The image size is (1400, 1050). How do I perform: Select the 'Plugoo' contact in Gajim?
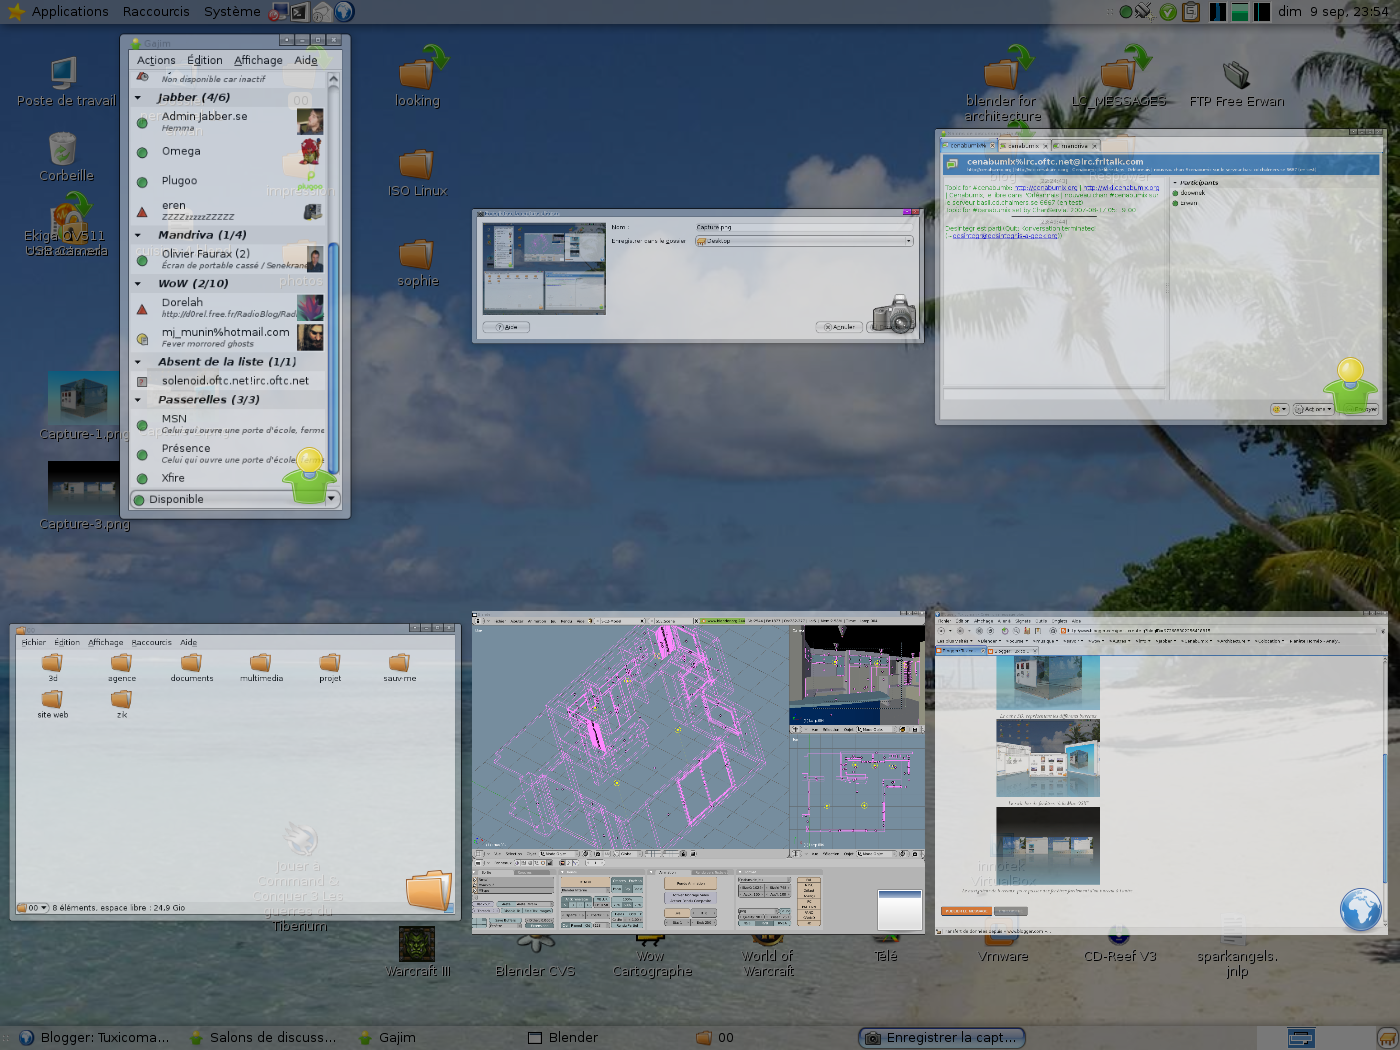[x=230, y=181]
